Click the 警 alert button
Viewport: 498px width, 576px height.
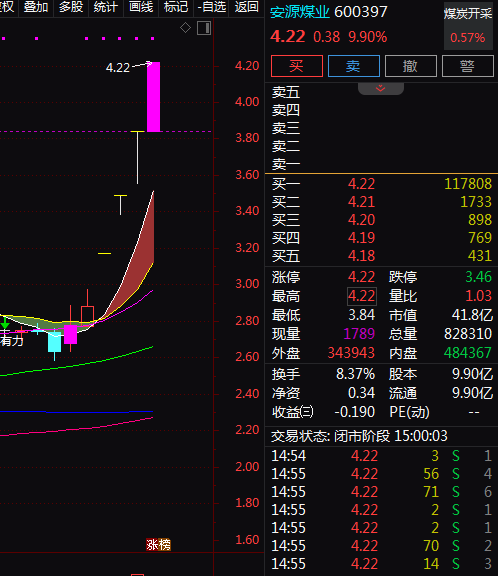pos(468,66)
